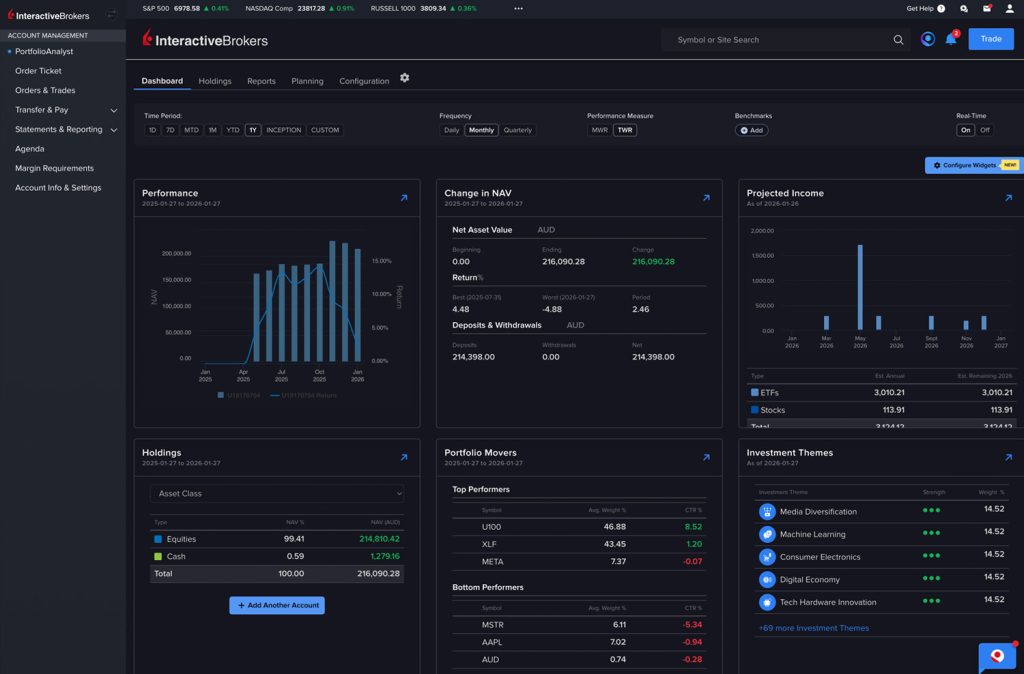Open the notifications bell
This screenshot has height=674, width=1024.
pos(951,40)
